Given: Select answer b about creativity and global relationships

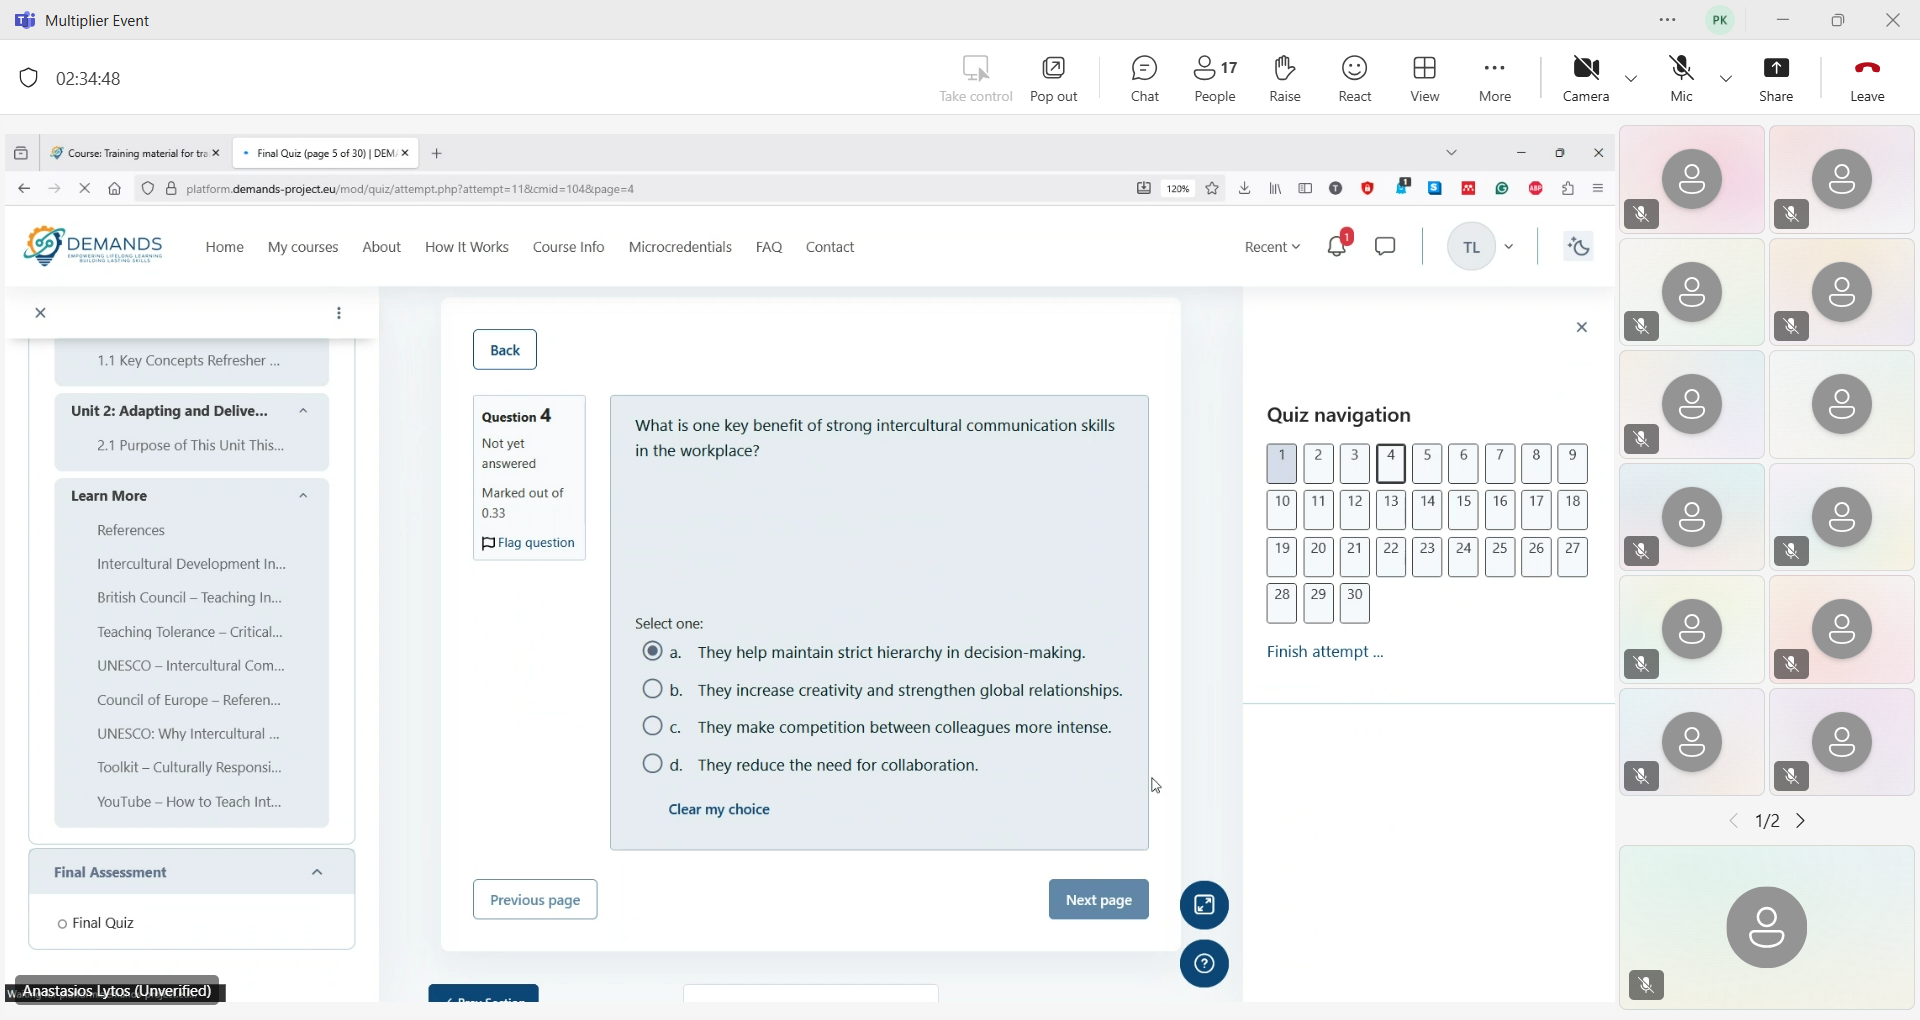Looking at the screenshot, I should coord(652,690).
